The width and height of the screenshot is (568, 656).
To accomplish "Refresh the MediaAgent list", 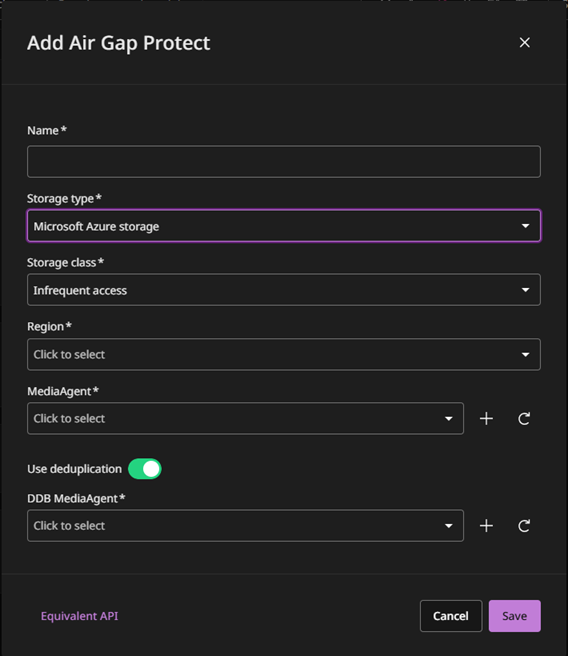I will [x=524, y=418].
